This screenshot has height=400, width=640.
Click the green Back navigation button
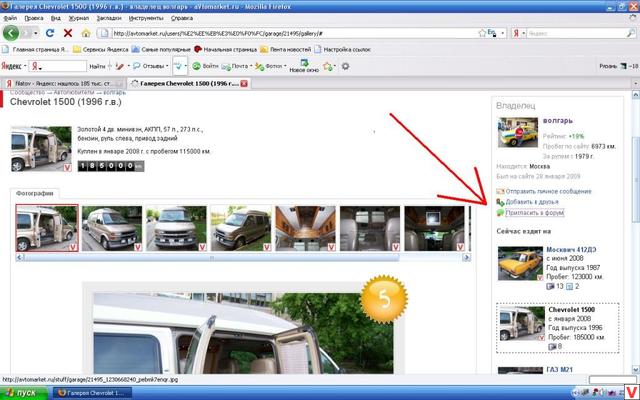point(11,33)
